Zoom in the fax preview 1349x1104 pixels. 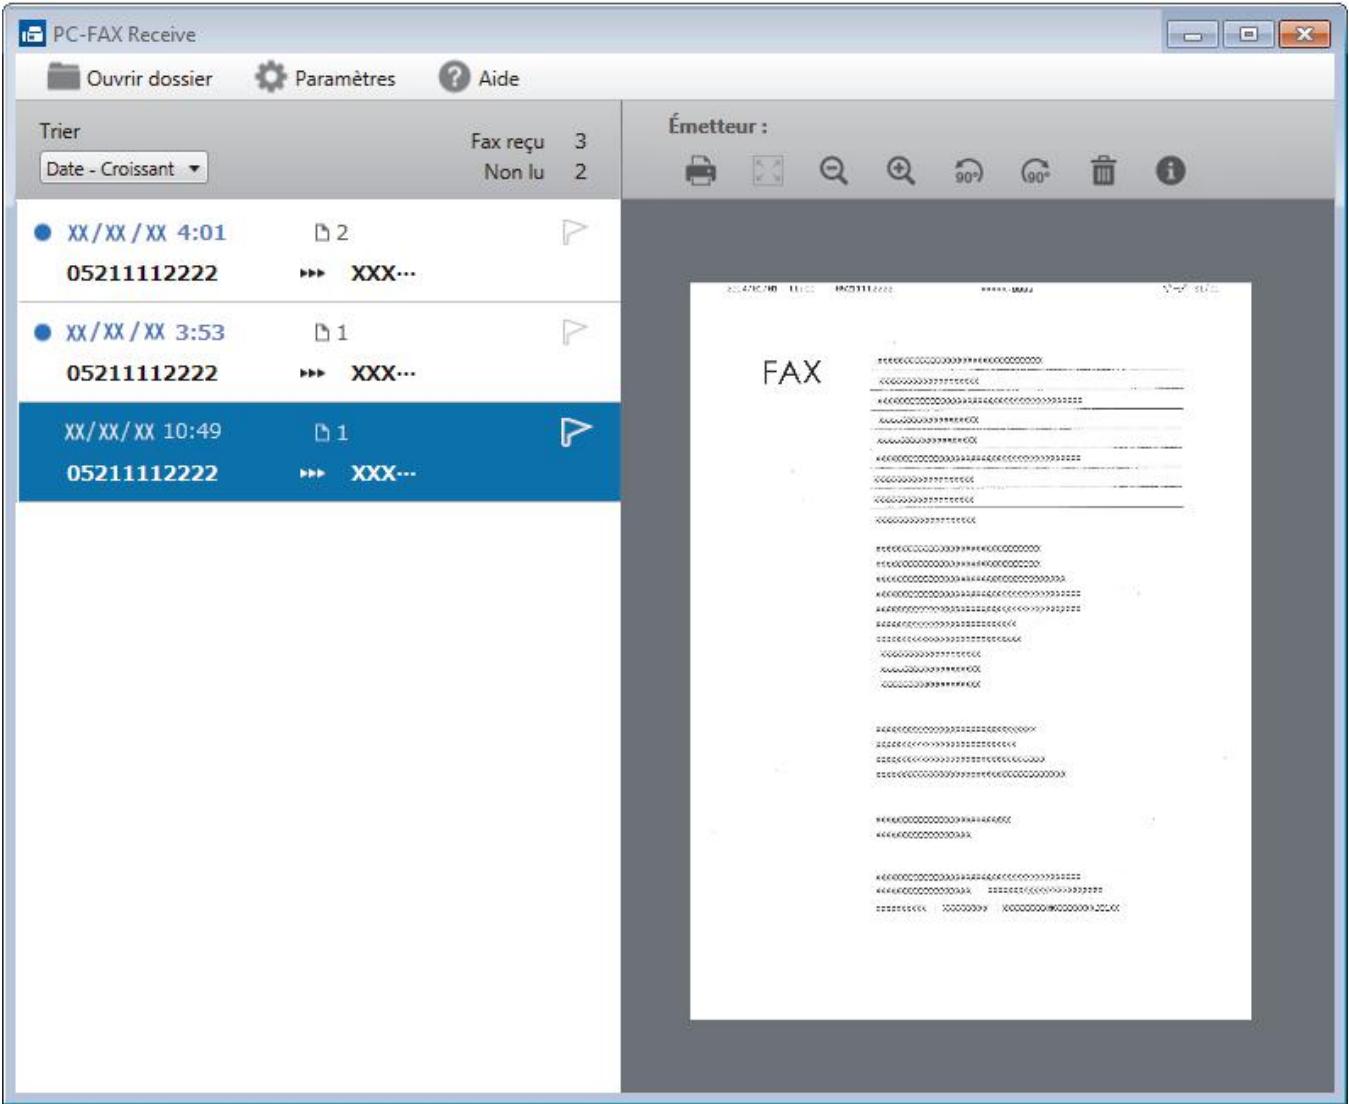pos(901,171)
